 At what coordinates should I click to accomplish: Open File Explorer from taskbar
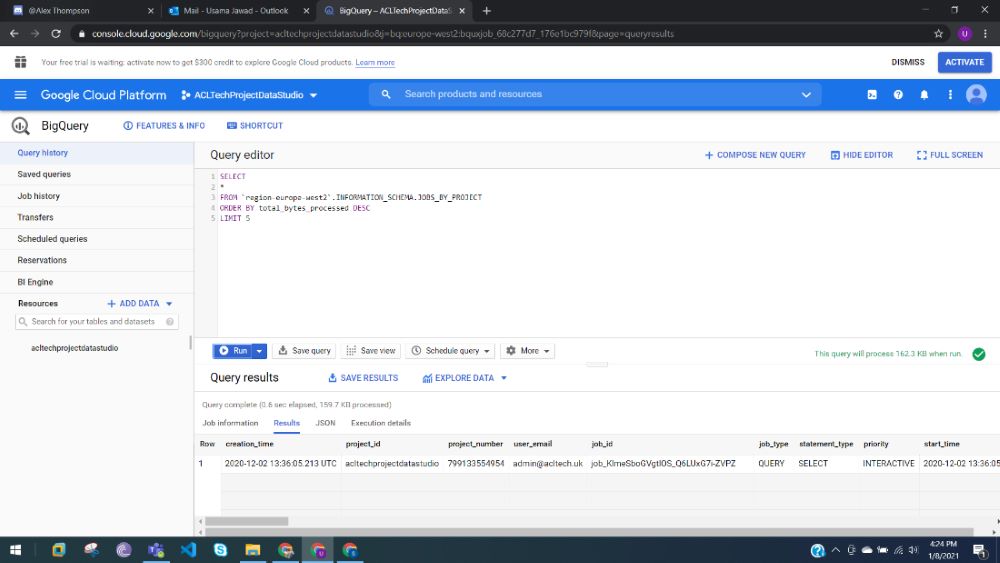tap(253, 550)
